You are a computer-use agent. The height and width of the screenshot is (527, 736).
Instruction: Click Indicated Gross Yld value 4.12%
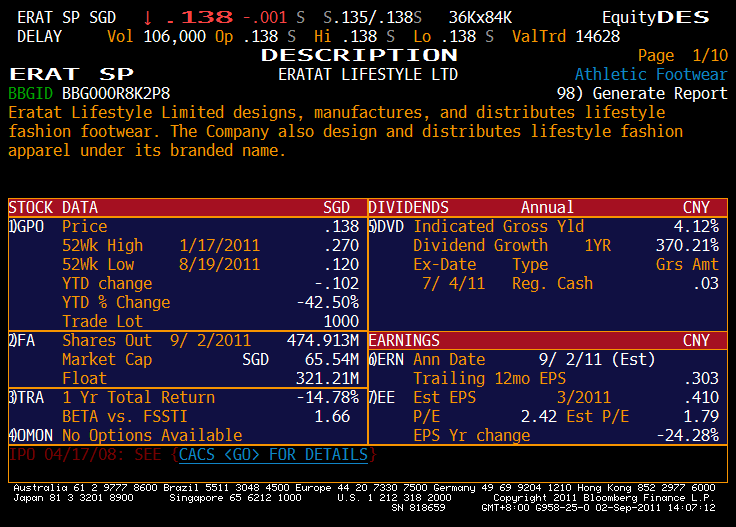pyautogui.click(x=697, y=227)
